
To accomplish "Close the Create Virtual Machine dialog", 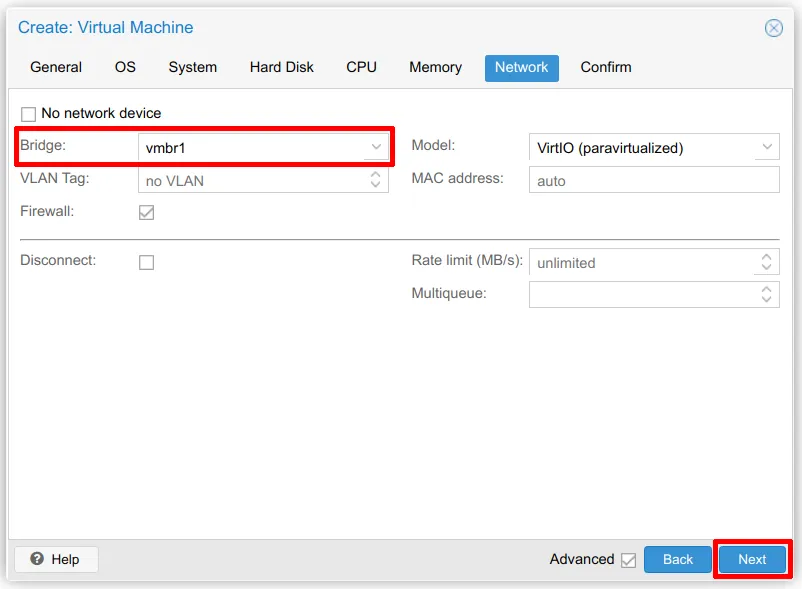I will coord(773,28).
